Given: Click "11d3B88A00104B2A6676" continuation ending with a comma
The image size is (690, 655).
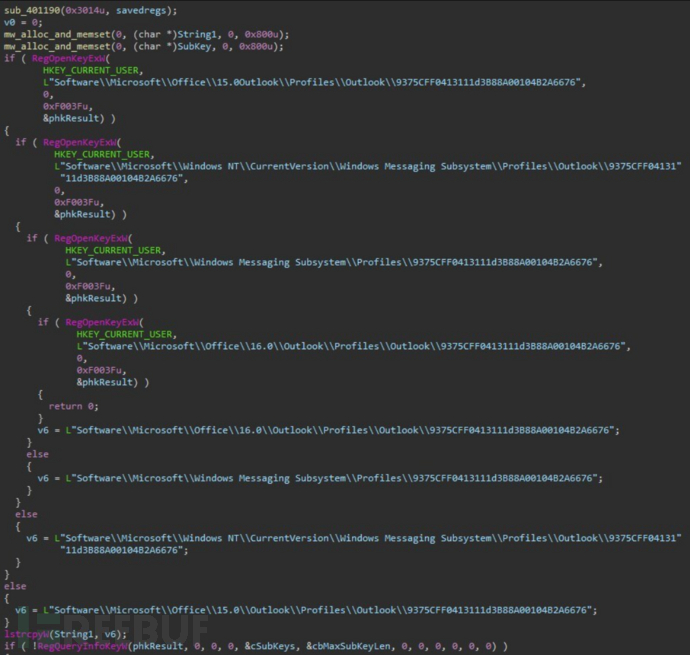Looking at the screenshot, I should click(121, 178).
